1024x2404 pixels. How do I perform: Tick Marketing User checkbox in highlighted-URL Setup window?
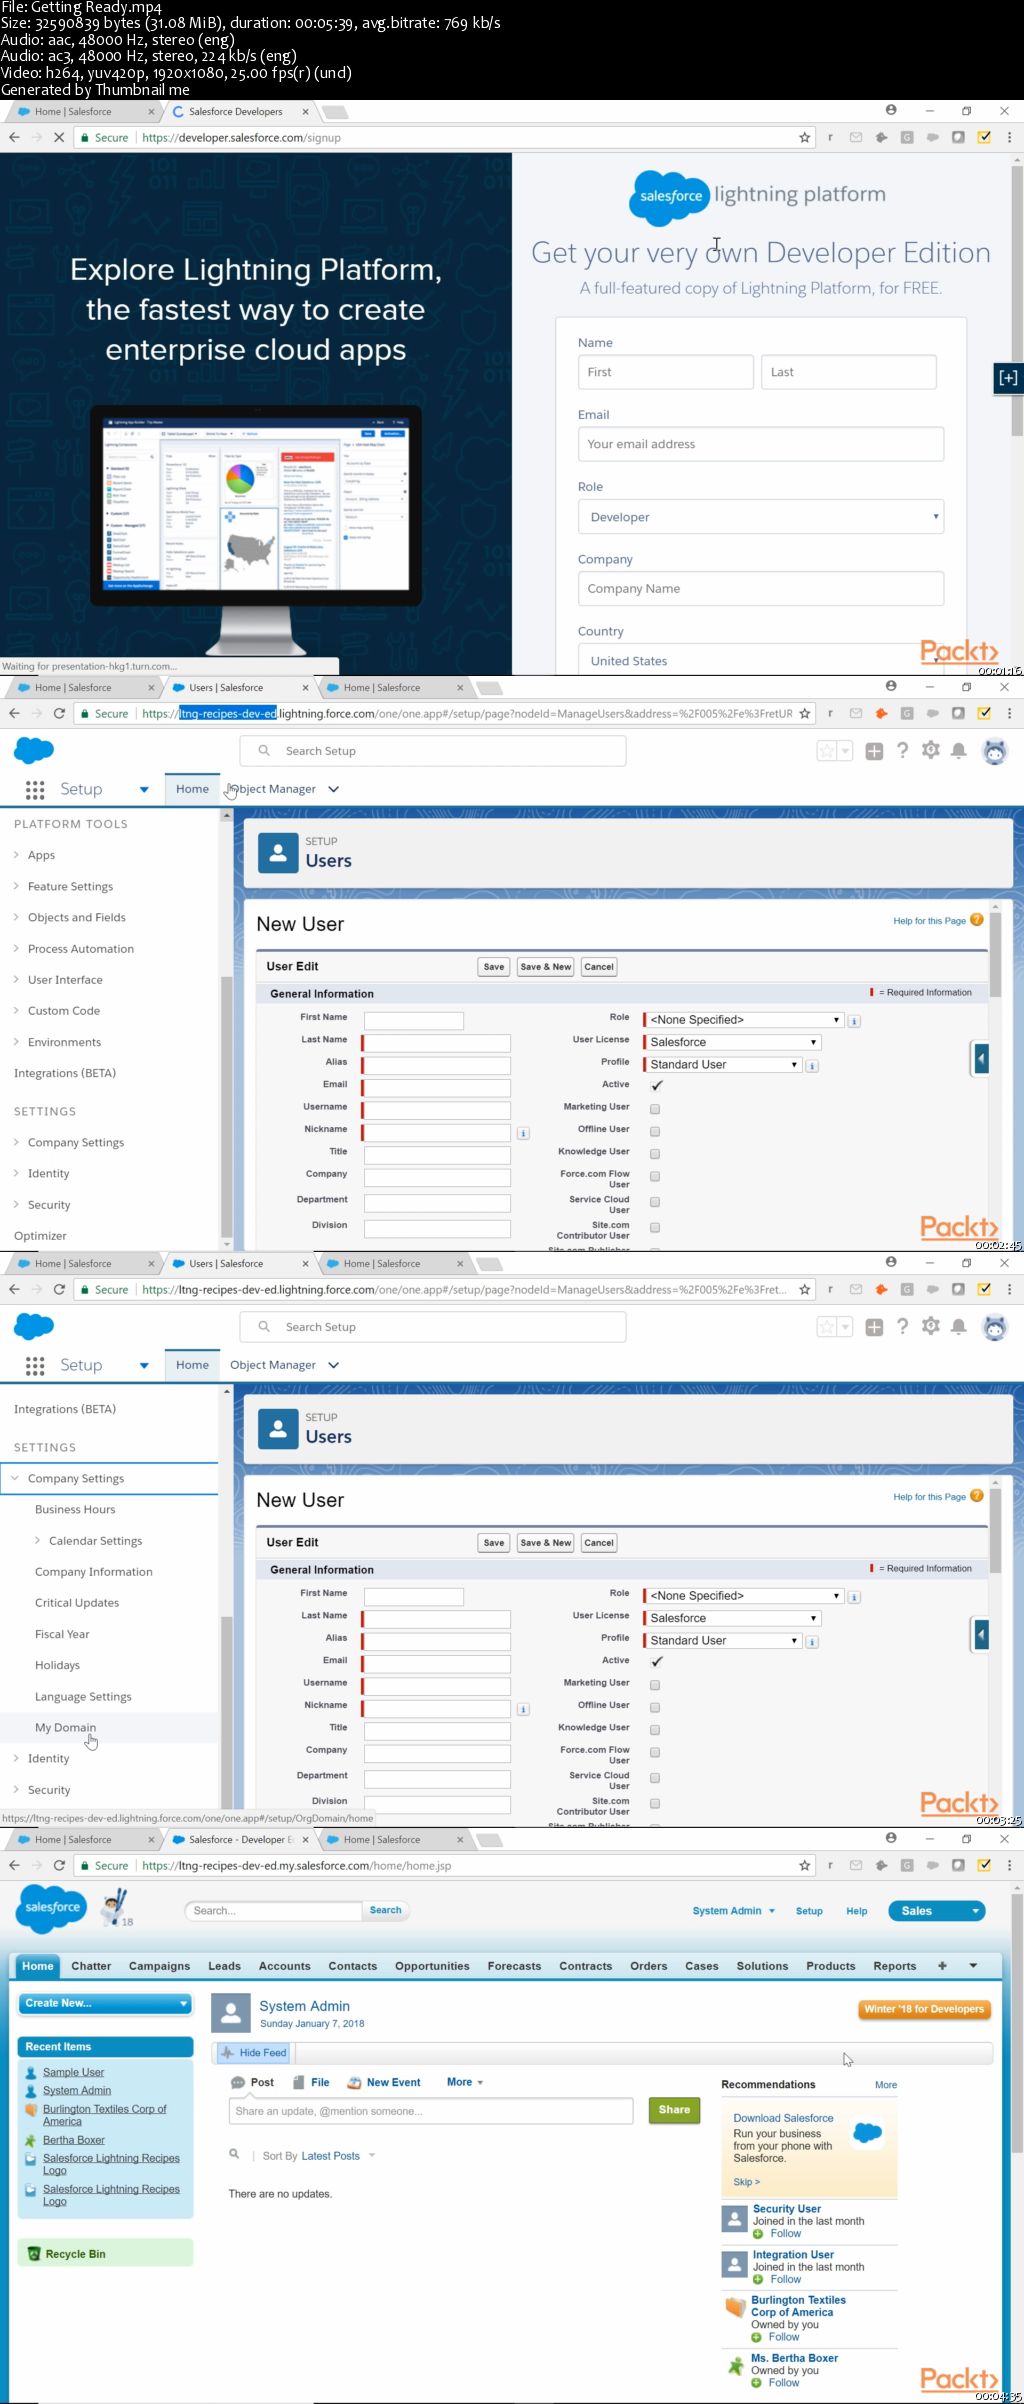click(655, 1109)
